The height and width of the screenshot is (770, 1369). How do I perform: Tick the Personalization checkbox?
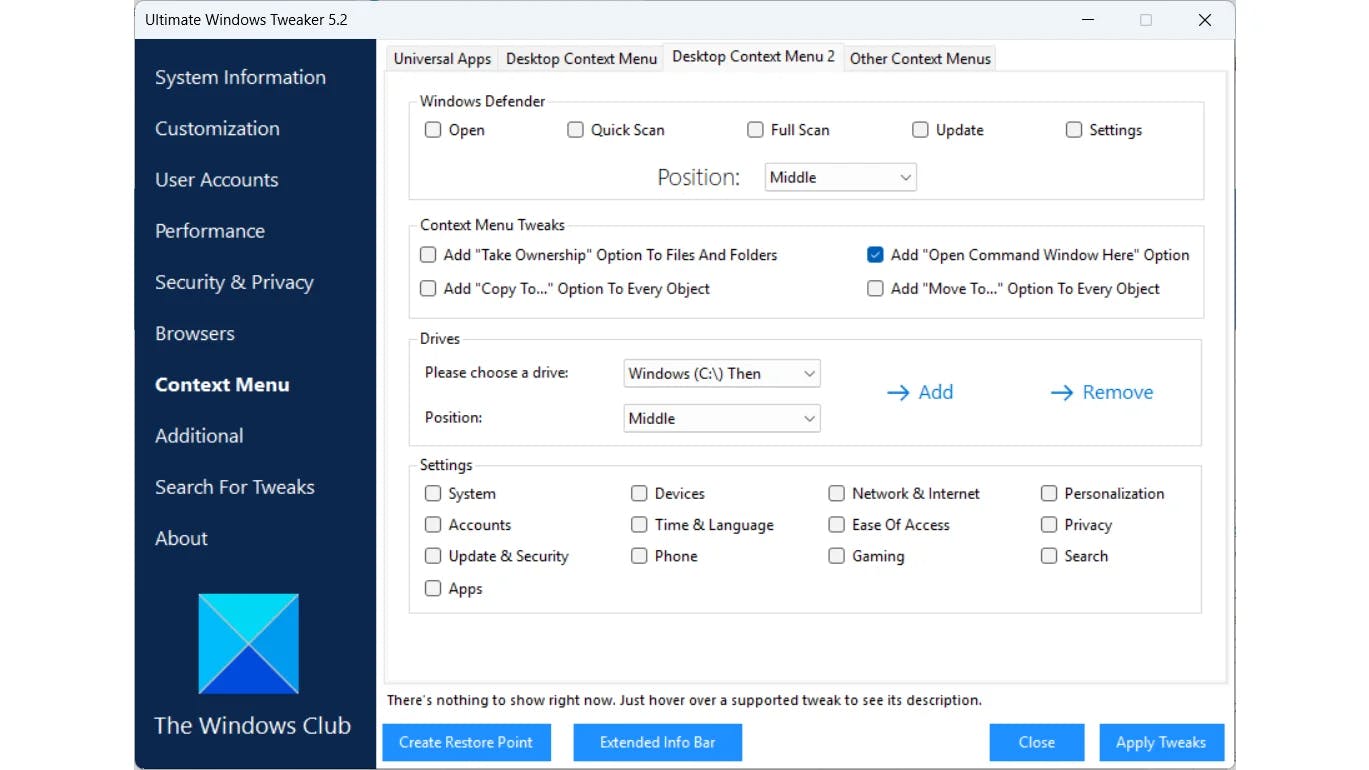[1049, 493]
